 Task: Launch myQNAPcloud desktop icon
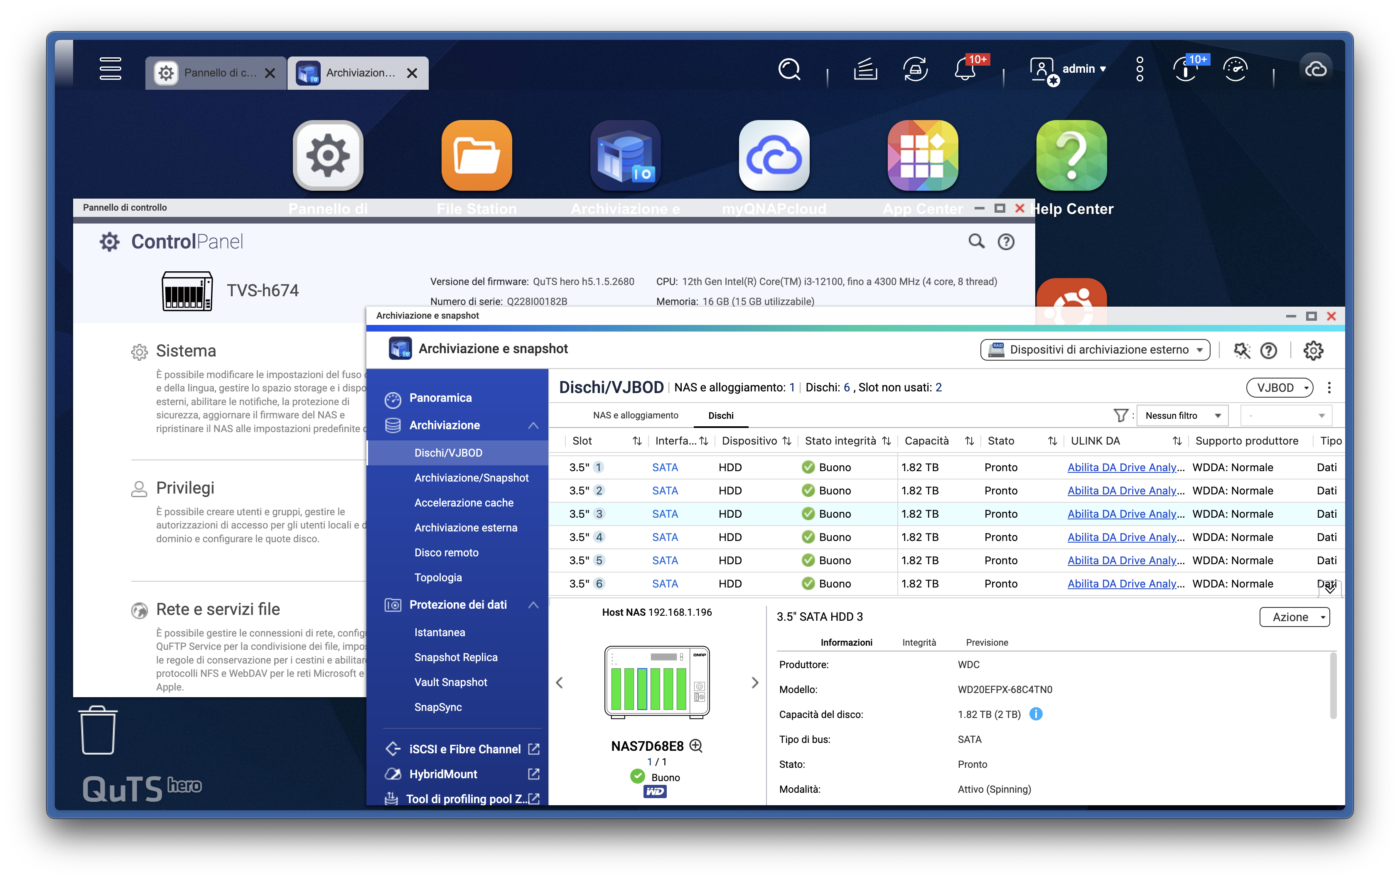click(774, 156)
